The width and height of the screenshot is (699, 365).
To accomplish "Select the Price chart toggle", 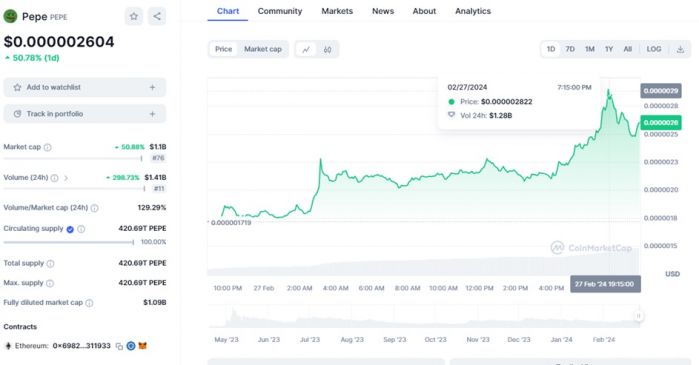I will 223,49.
